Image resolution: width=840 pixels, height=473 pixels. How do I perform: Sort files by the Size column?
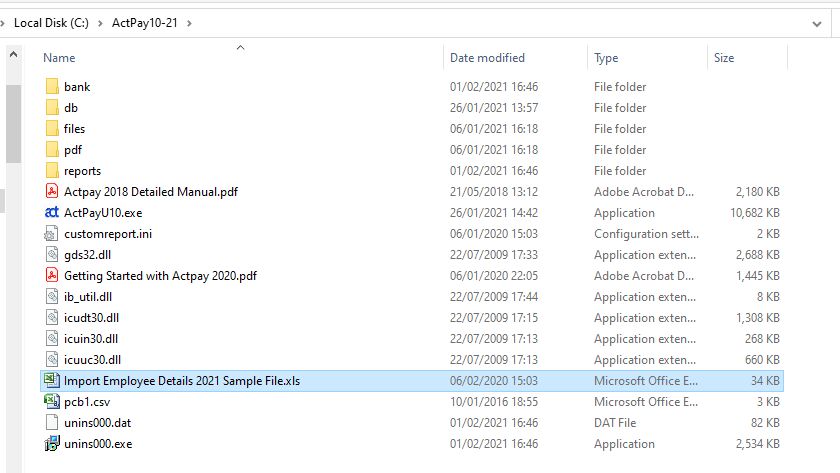click(724, 58)
